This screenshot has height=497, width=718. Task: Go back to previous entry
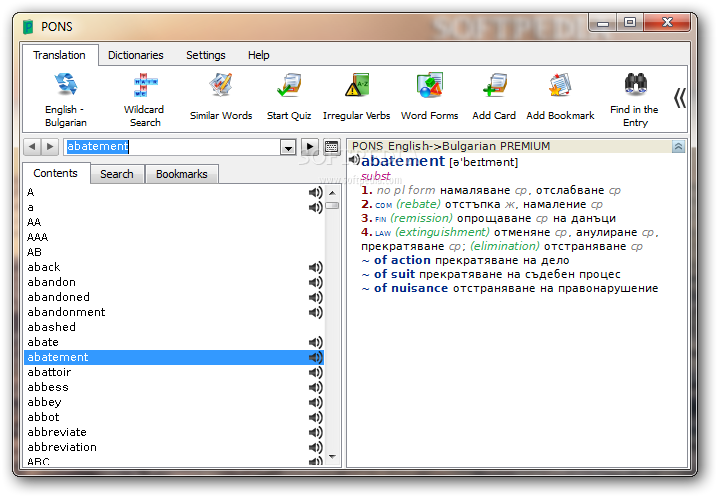click(32, 147)
